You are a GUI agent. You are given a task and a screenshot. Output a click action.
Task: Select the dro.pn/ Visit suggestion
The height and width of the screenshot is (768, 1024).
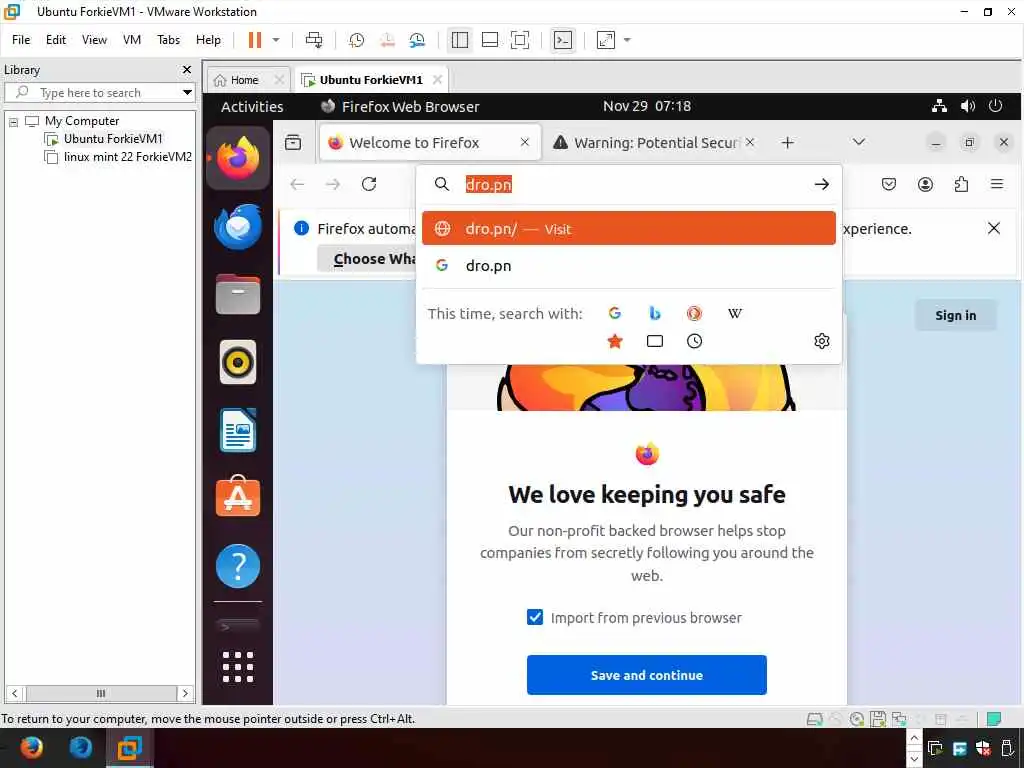628,229
